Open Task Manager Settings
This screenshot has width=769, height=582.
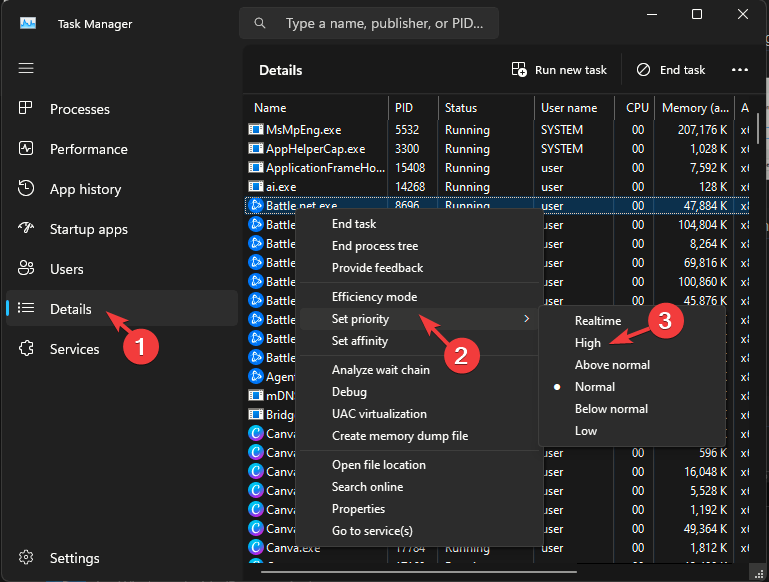(122, 558)
